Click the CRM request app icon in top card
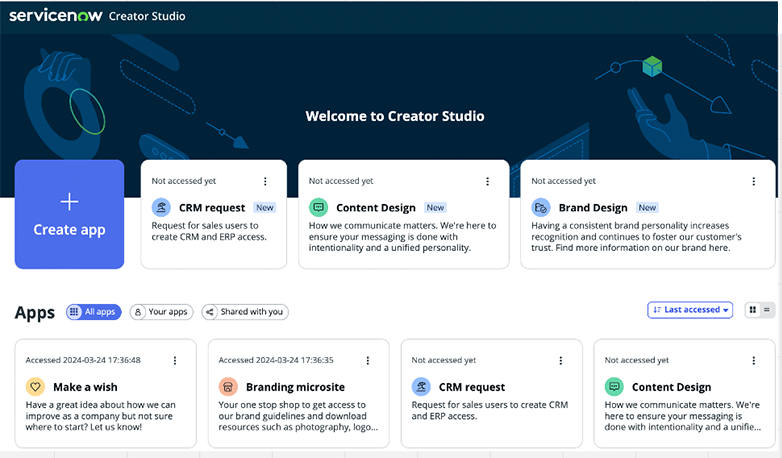 [x=161, y=207]
